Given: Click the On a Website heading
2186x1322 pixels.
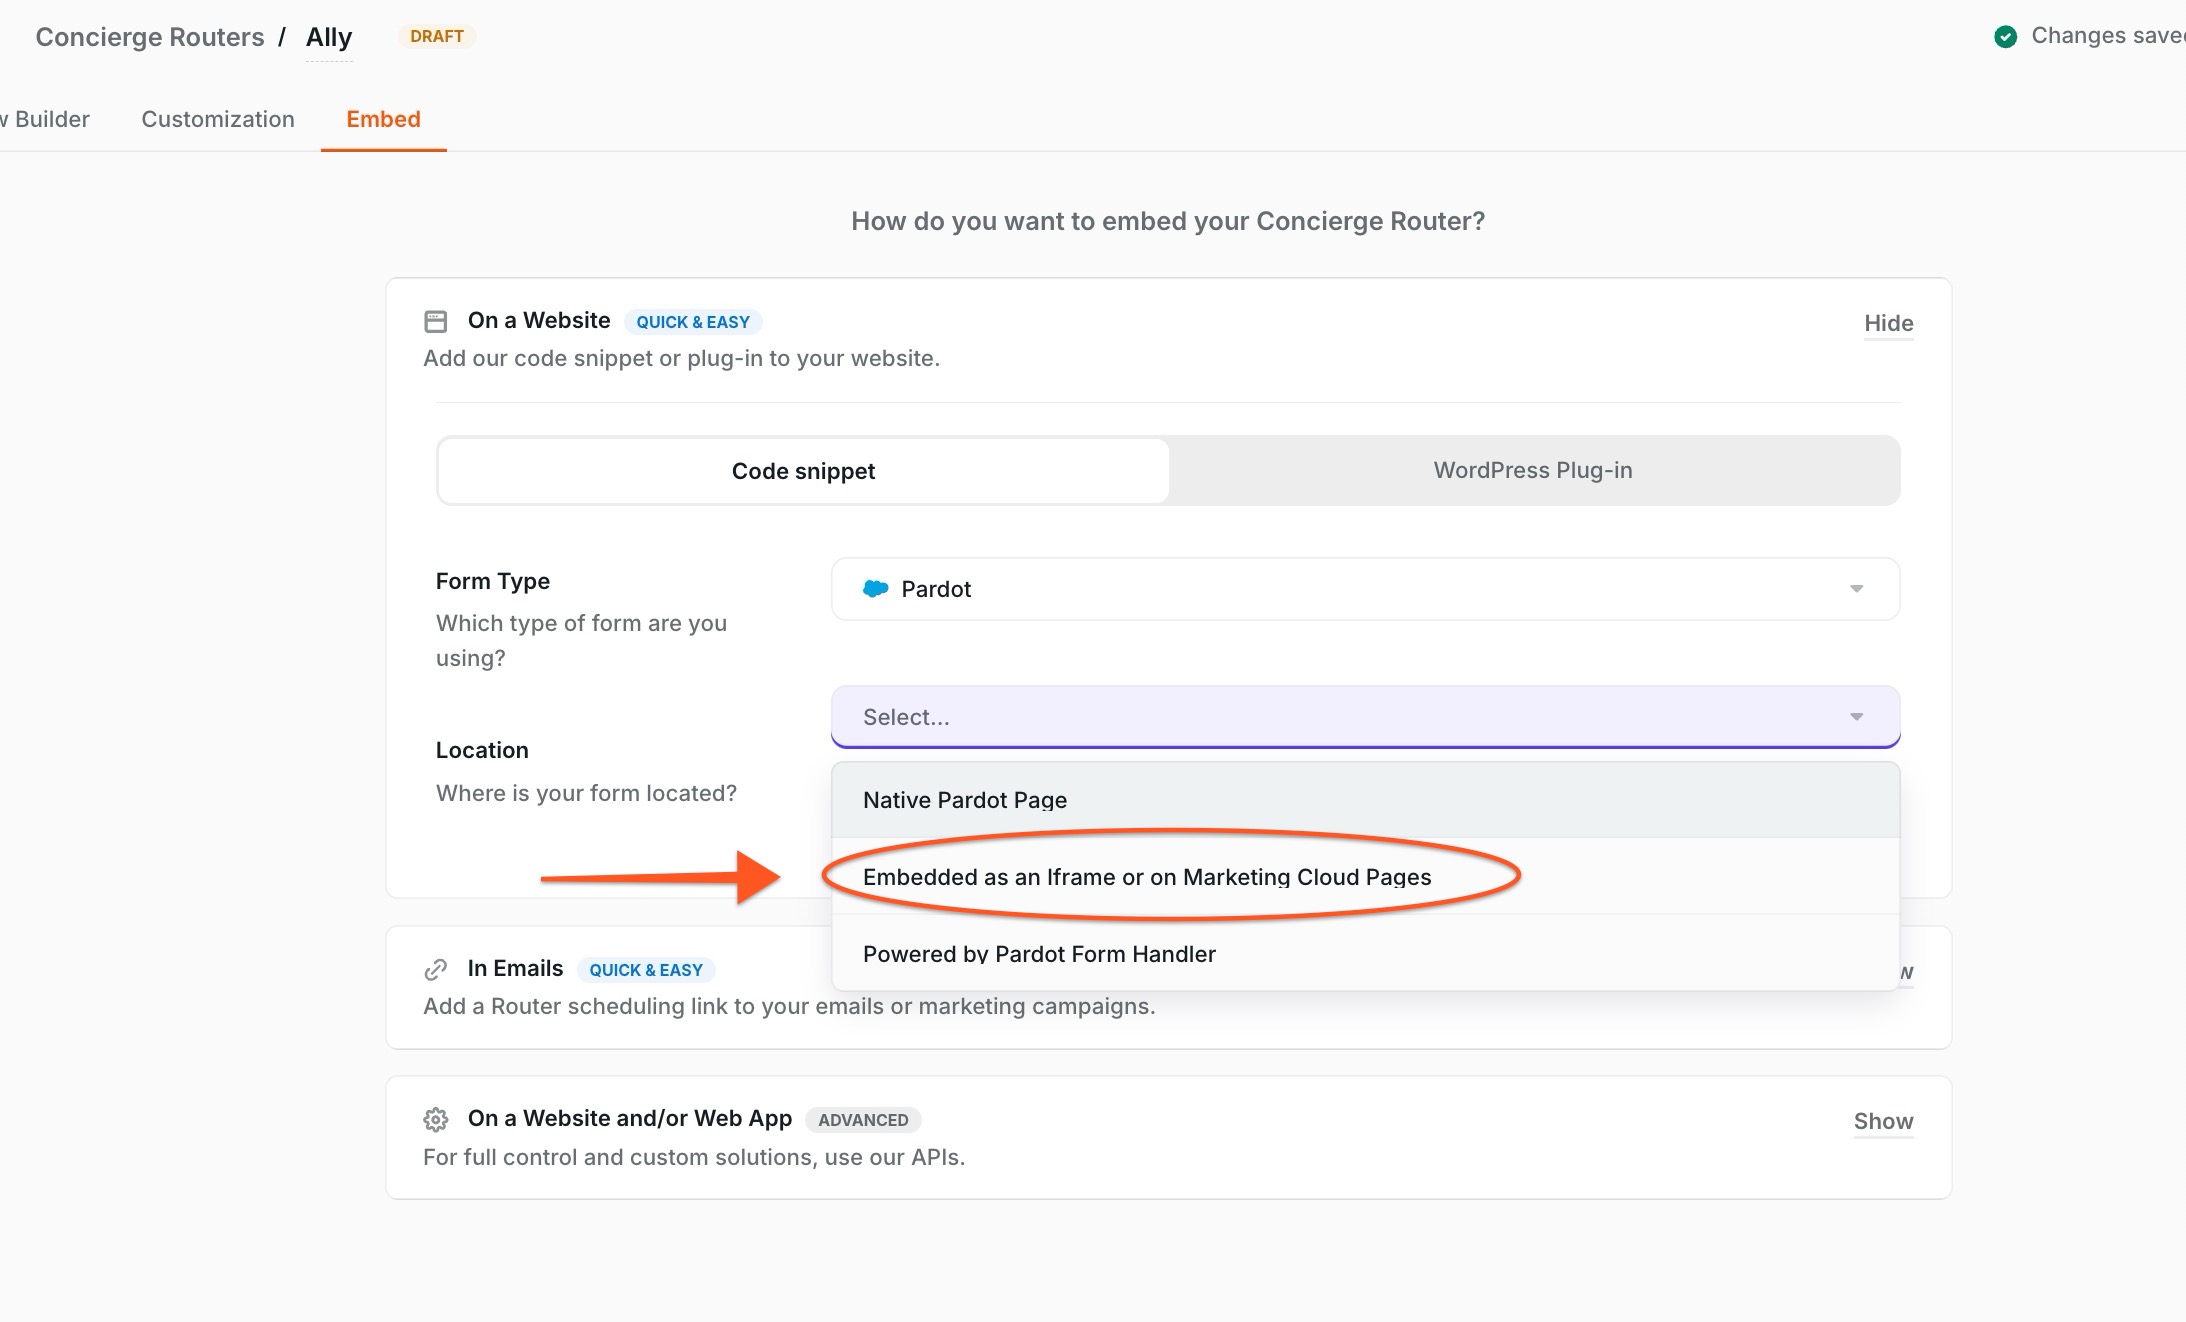Looking at the screenshot, I should point(539,320).
